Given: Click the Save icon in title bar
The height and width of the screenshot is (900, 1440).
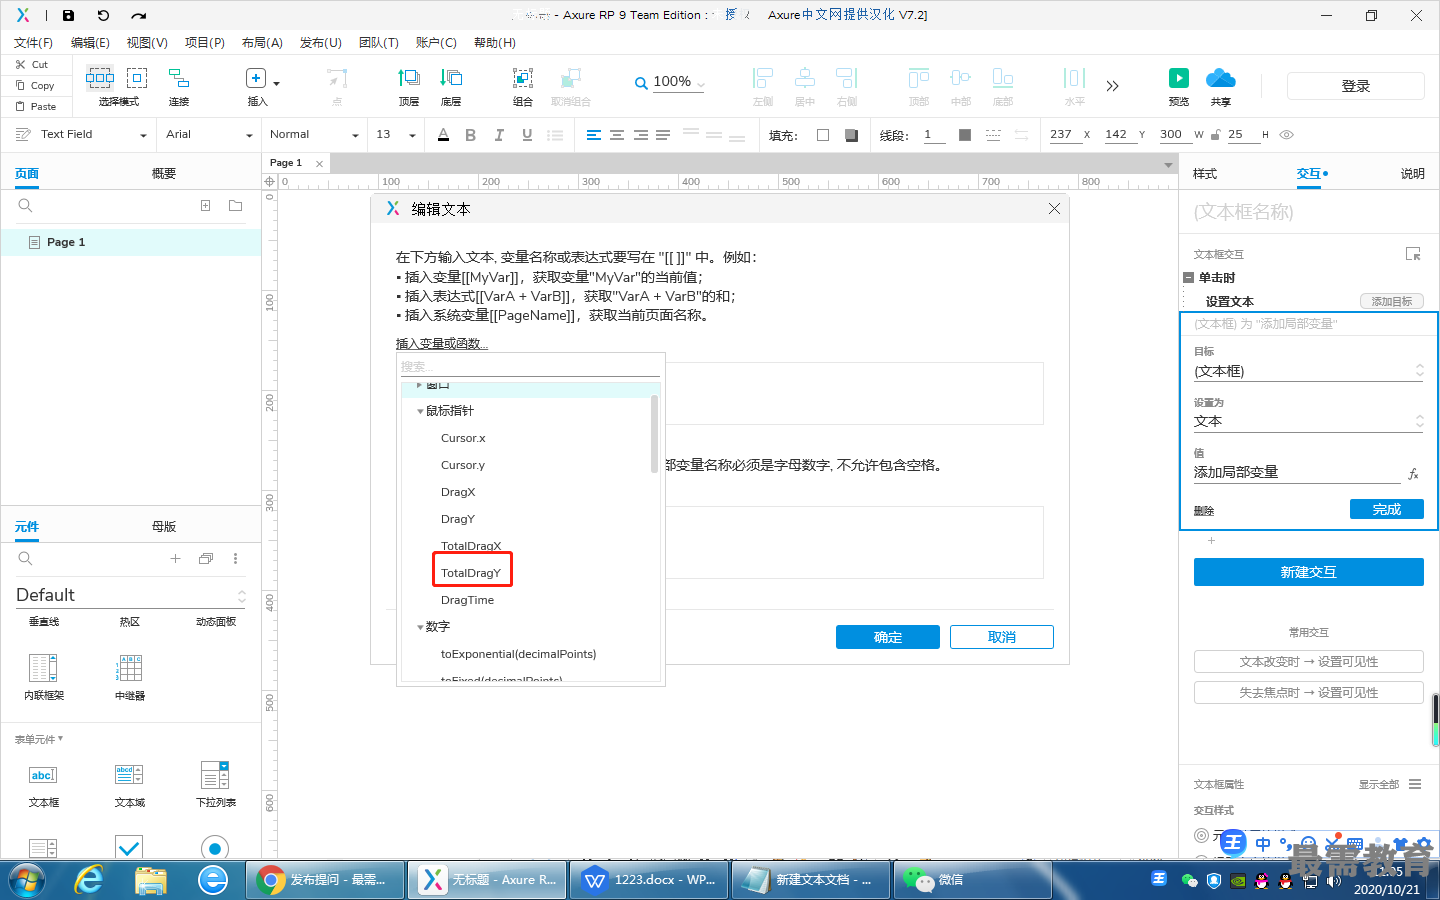Looking at the screenshot, I should point(68,15).
